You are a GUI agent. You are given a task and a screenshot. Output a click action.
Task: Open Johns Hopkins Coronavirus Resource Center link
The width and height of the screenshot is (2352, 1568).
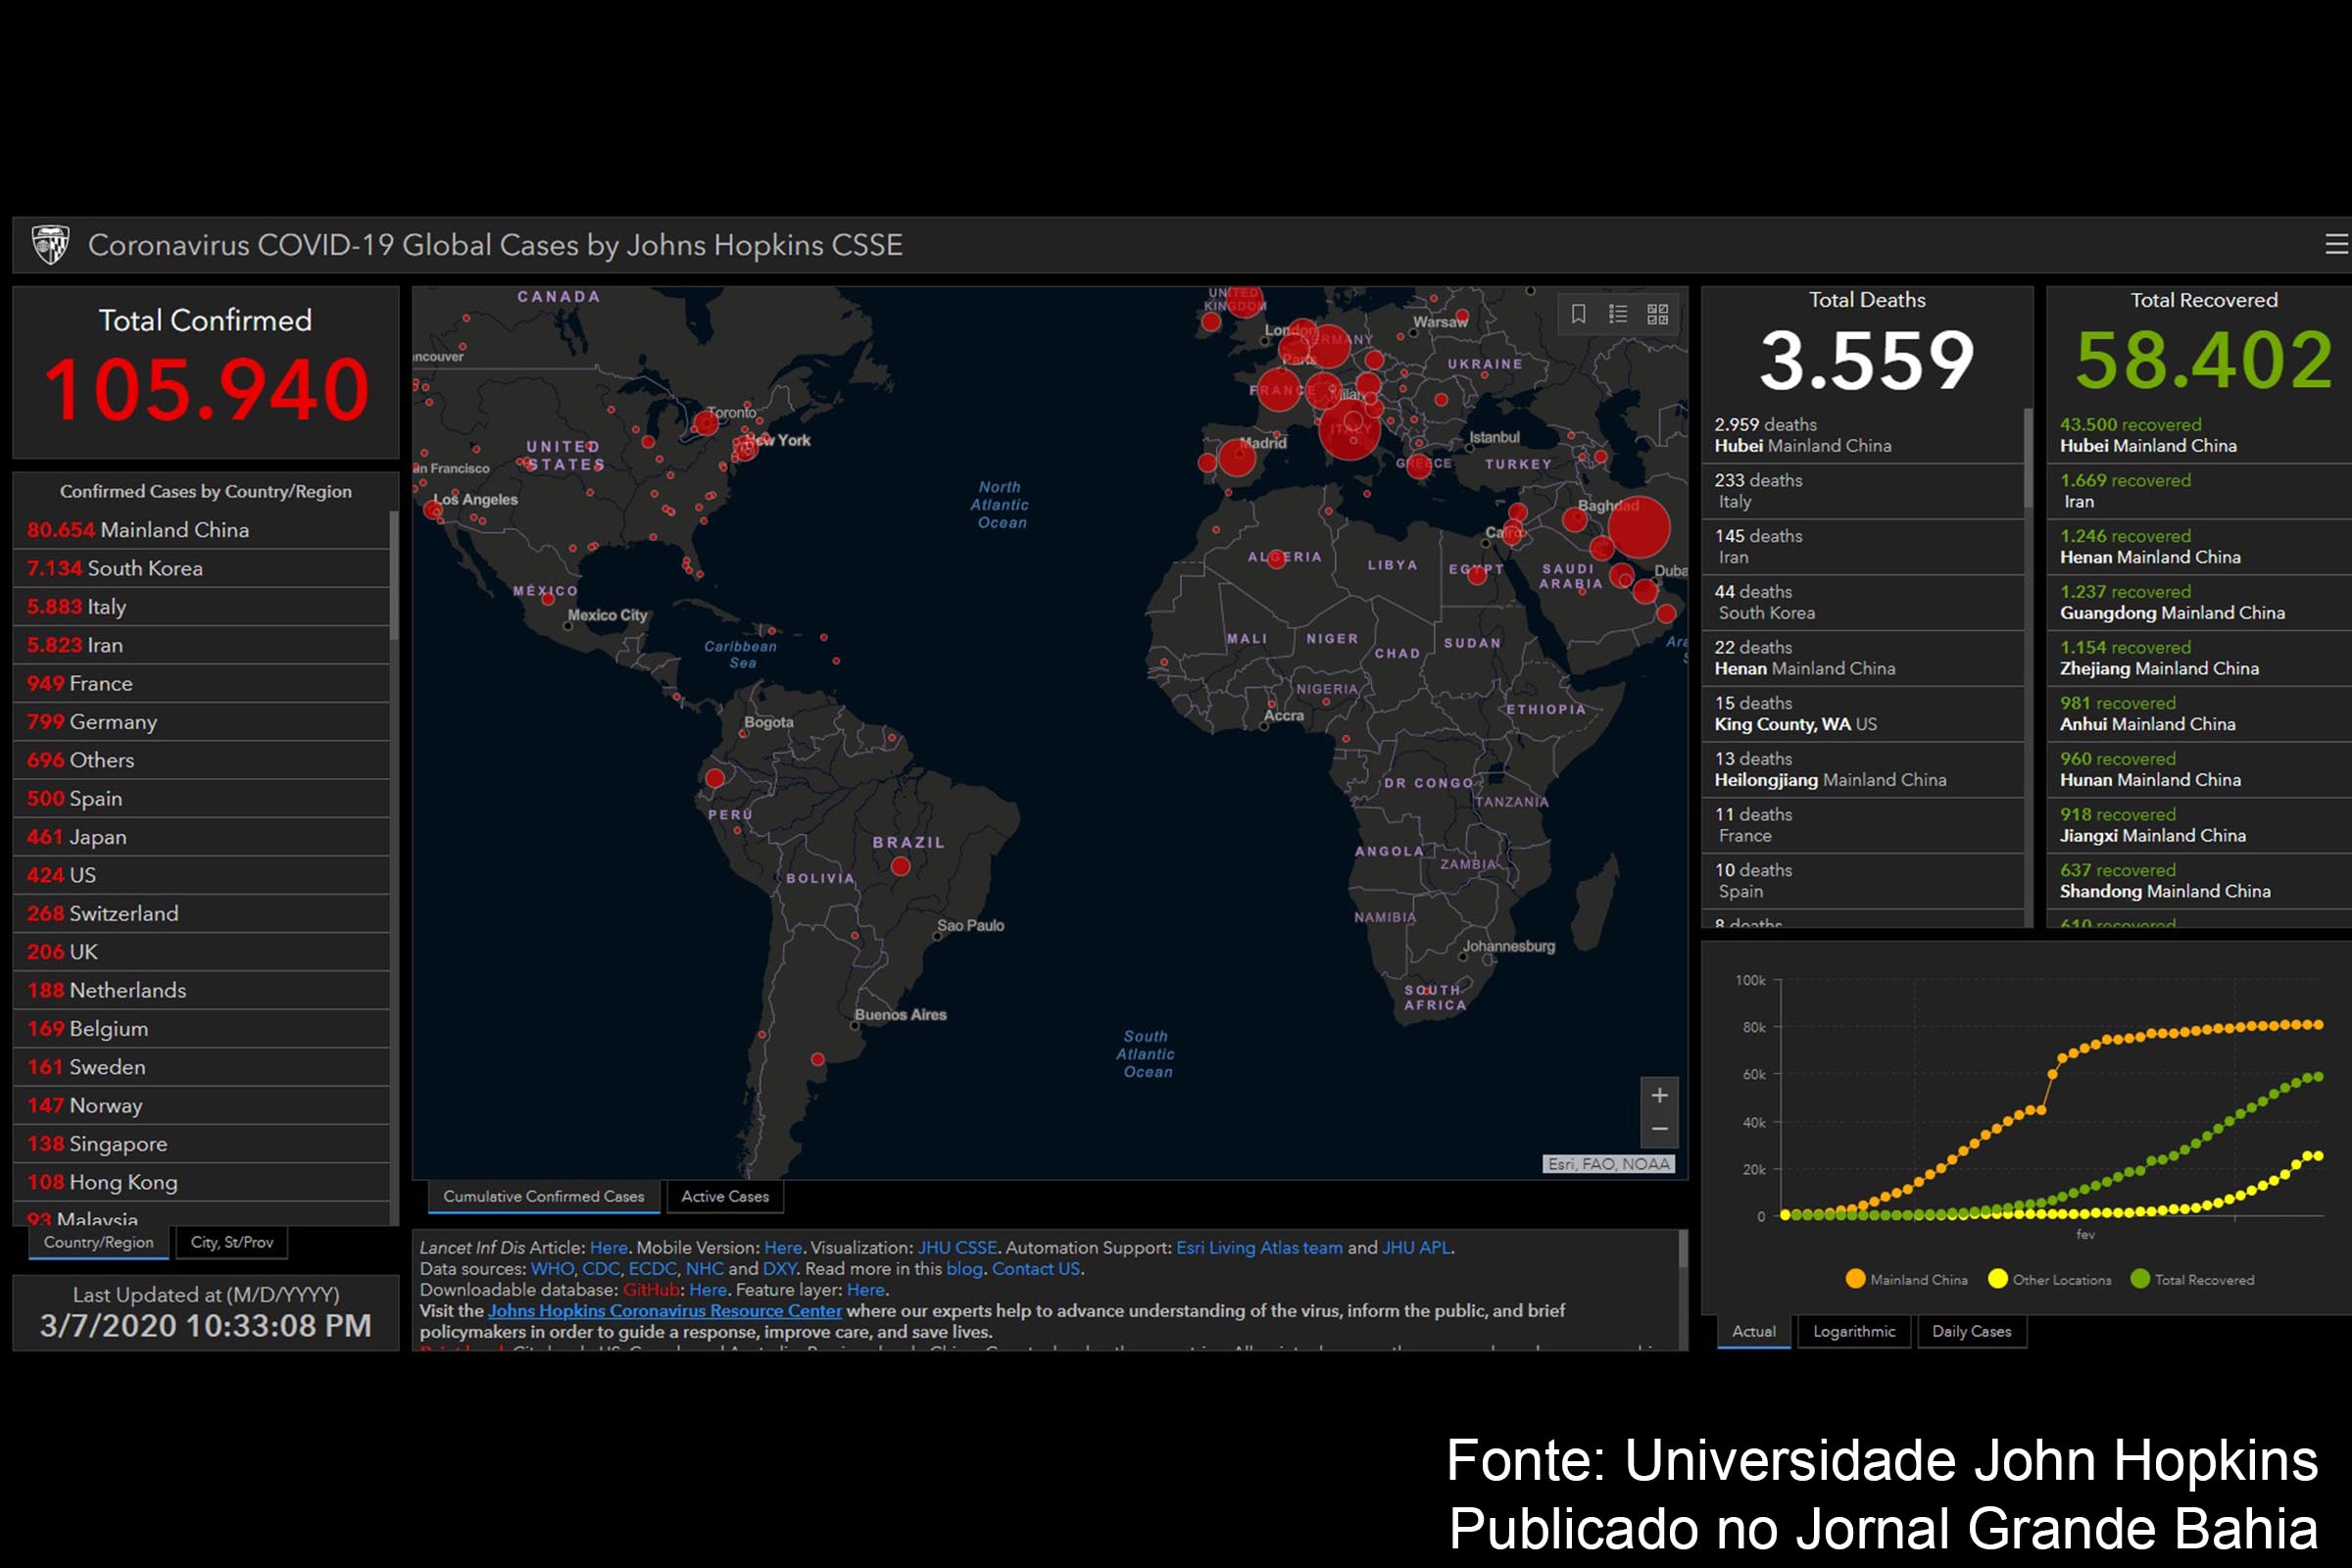coord(665,1311)
